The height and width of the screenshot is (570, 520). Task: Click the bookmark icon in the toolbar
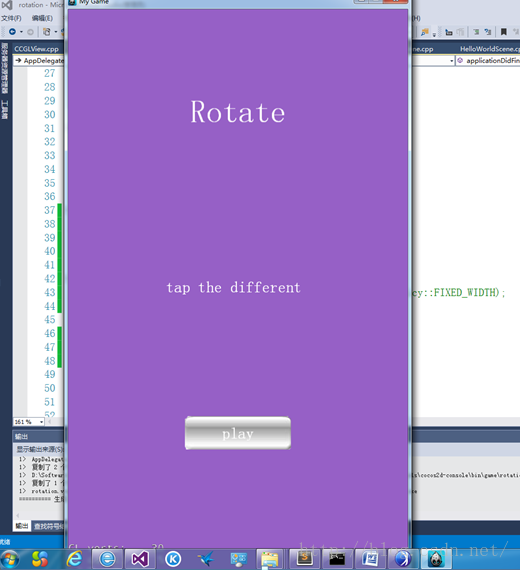point(504,32)
